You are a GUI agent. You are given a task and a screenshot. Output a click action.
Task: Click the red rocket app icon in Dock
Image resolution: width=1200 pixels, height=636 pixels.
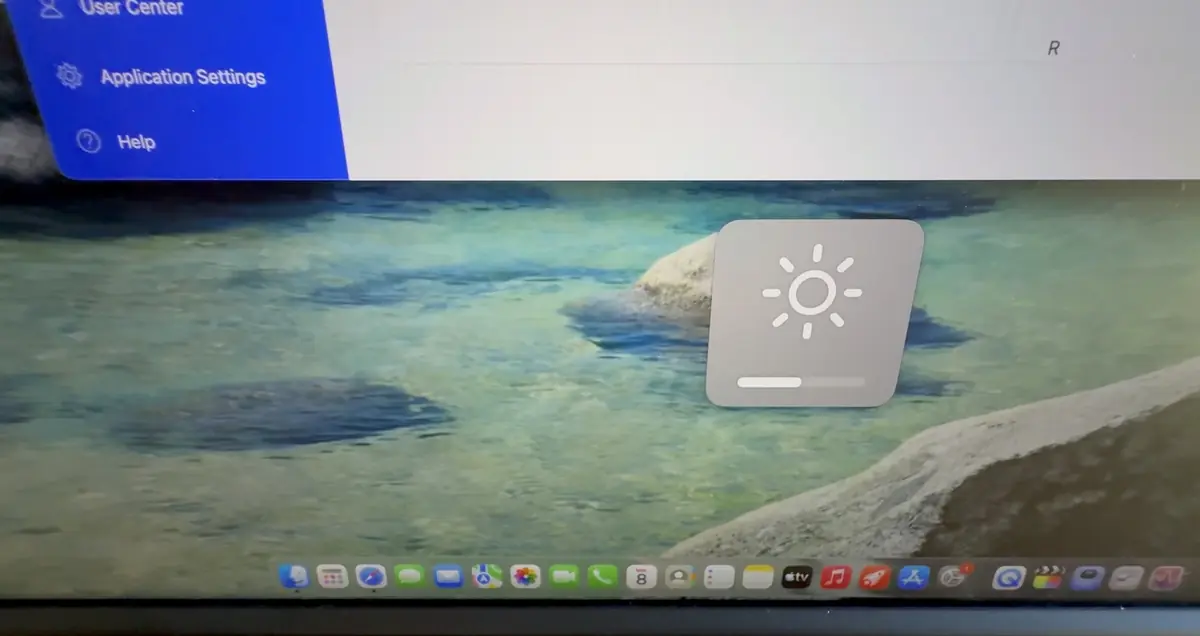point(875,577)
